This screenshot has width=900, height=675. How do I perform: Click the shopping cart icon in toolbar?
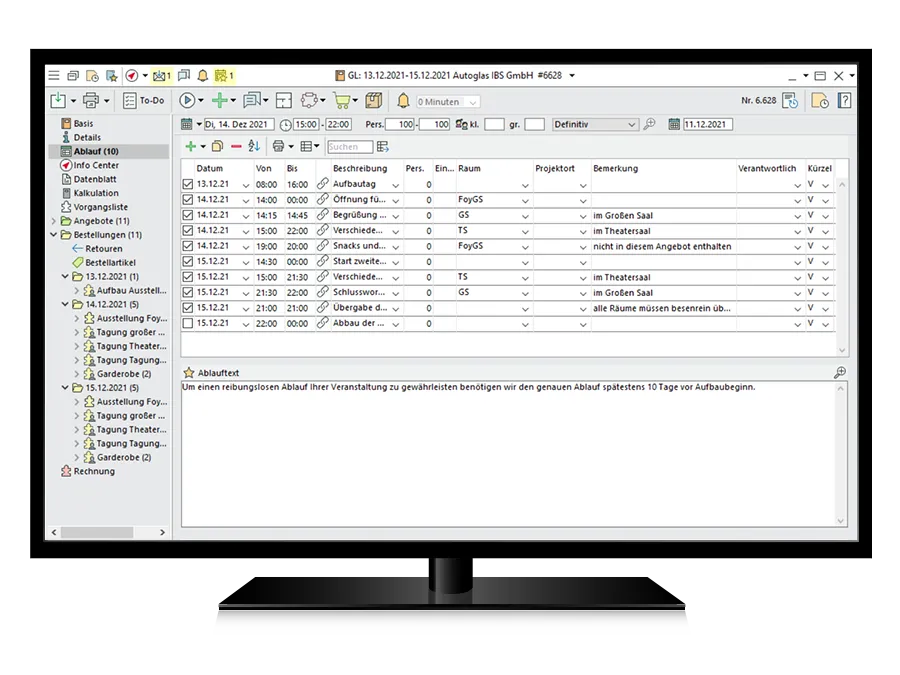tap(342, 101)
